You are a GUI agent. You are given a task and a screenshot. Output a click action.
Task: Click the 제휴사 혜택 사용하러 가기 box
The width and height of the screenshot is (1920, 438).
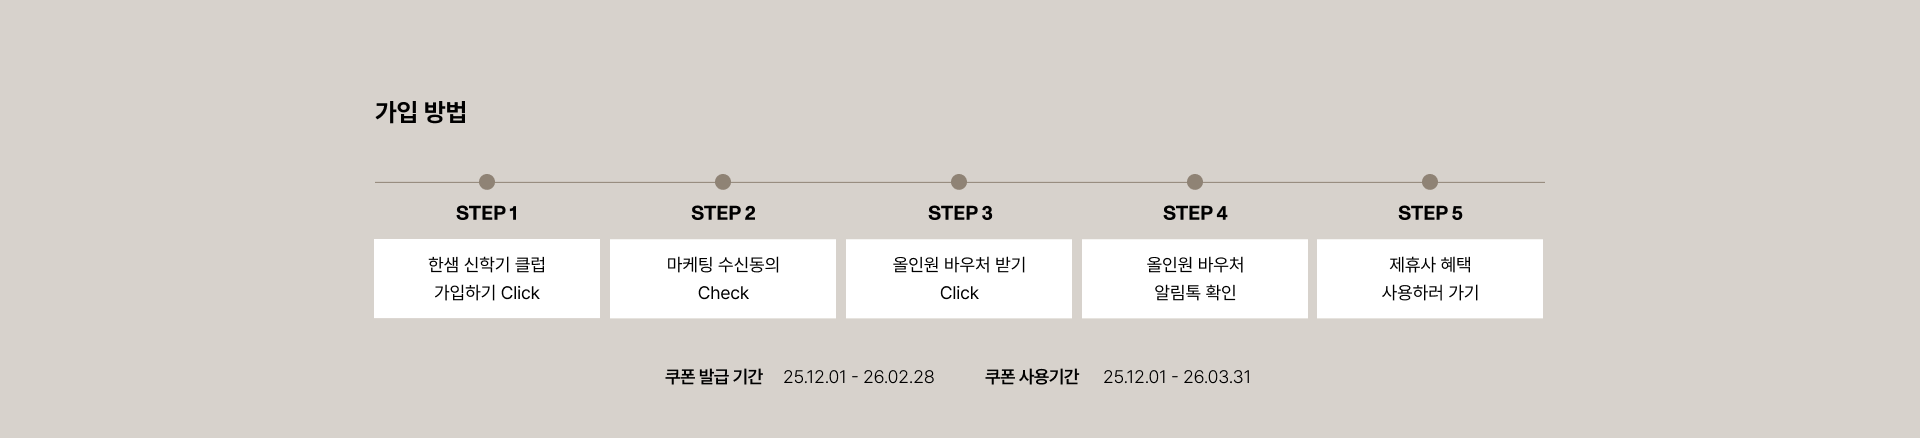[1430, 279]
